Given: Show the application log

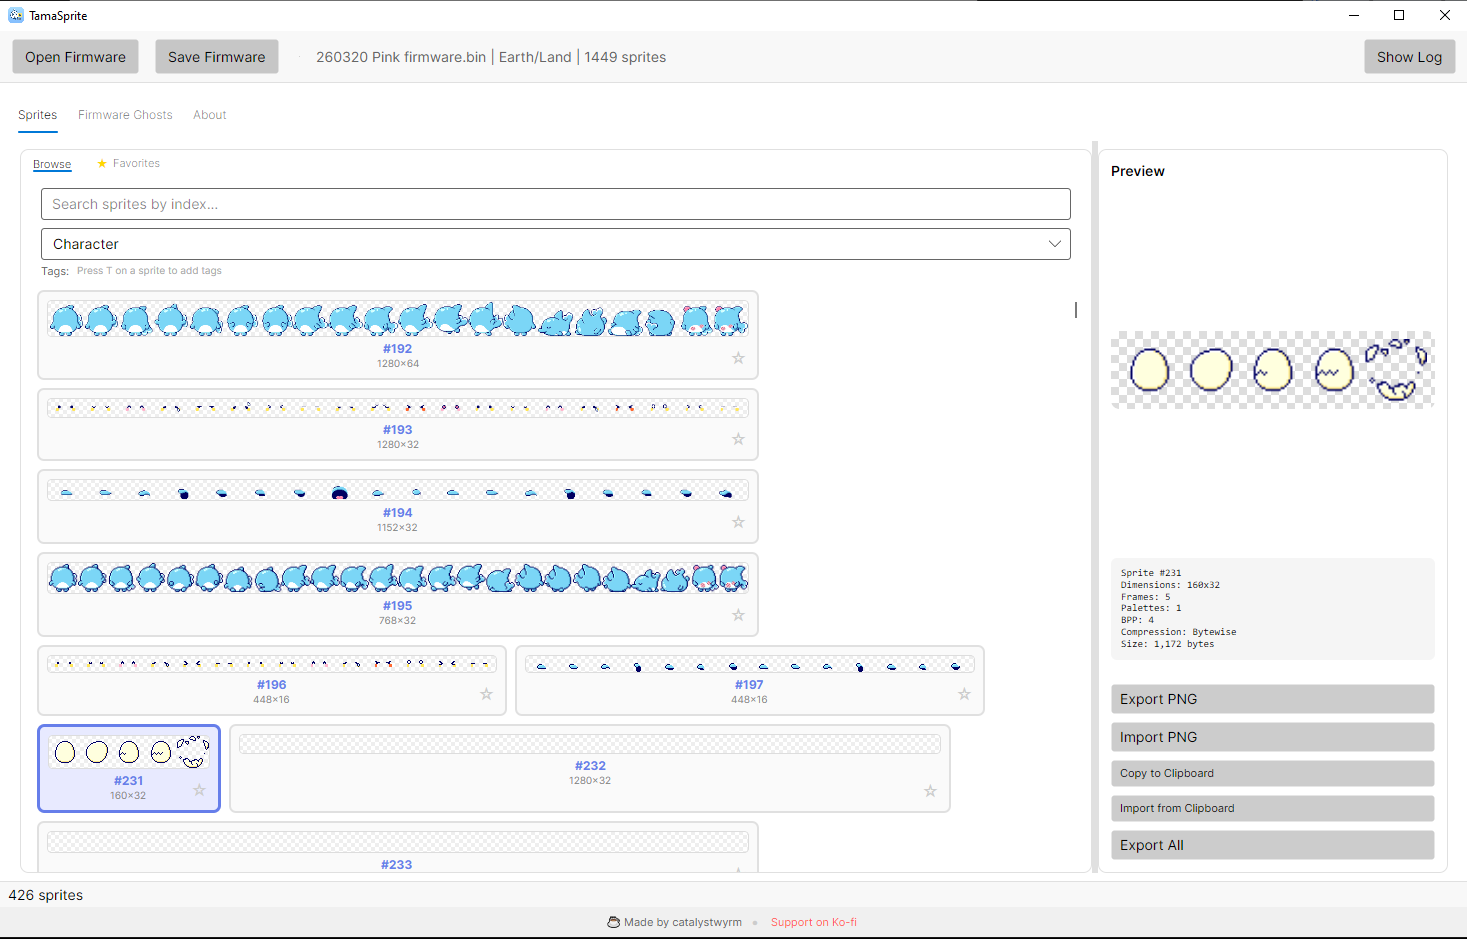Looking at the screenshot, I should [1409, 56].
